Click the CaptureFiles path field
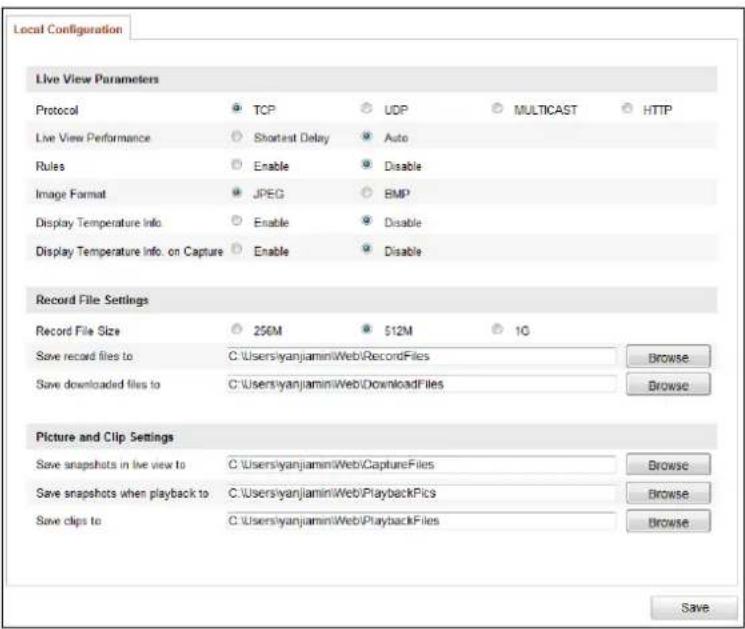The height and width of the screenshot is (629, 745). pos(421,465)
